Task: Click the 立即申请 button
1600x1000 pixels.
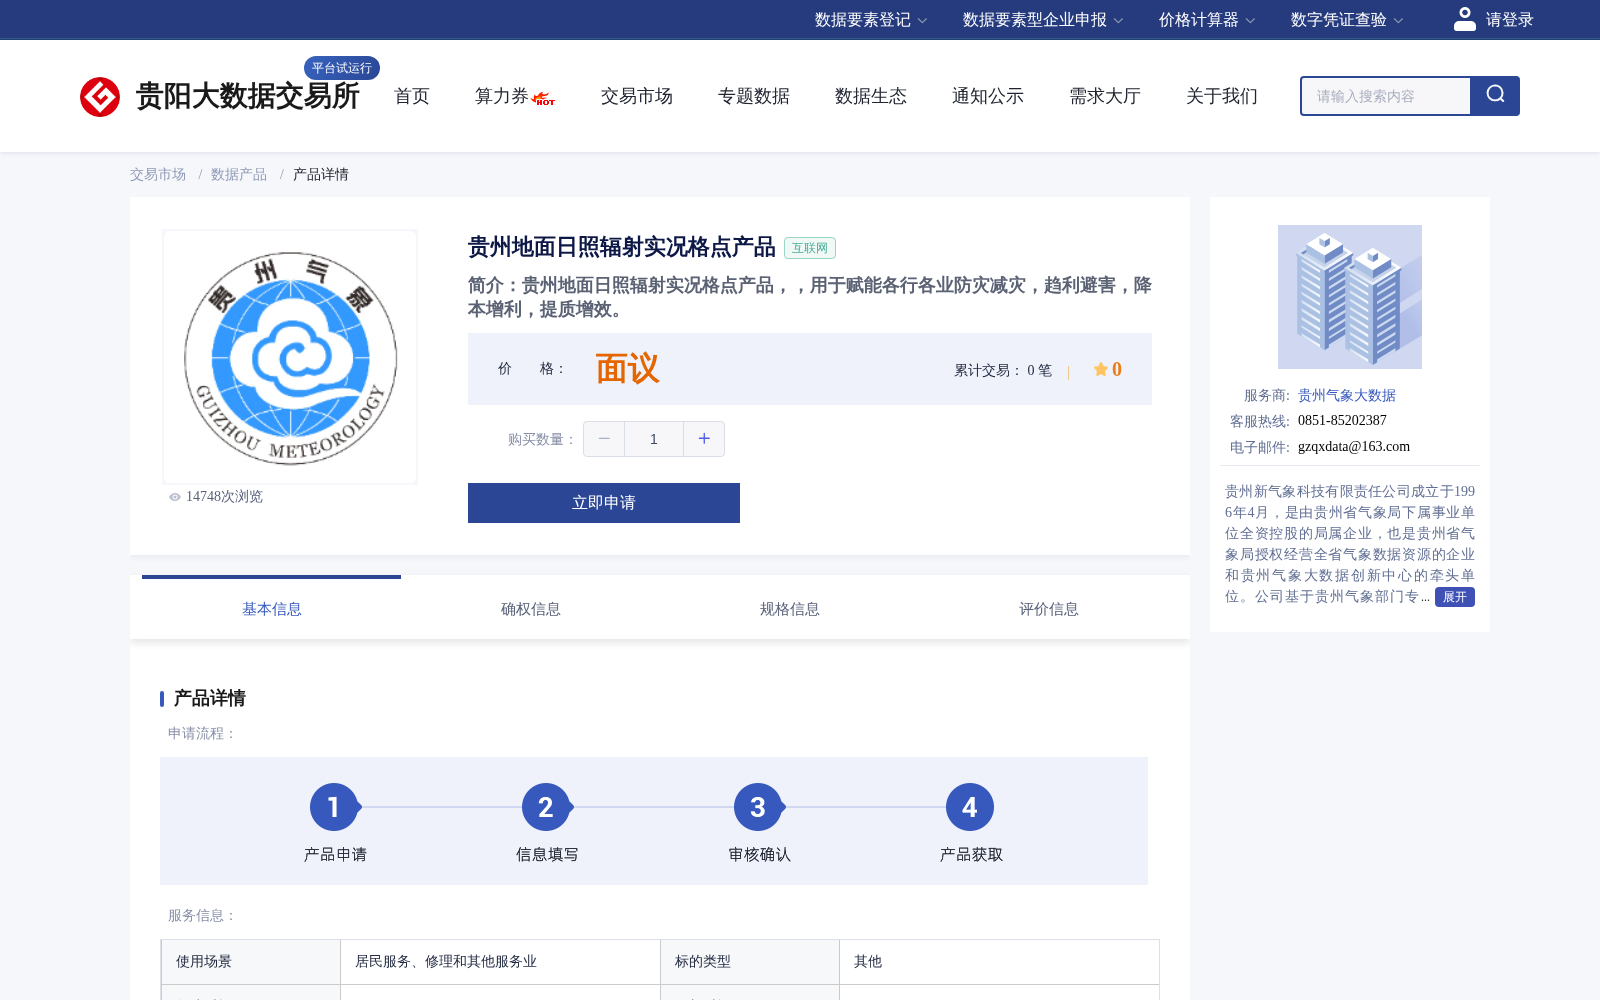Action: point(604,503)
